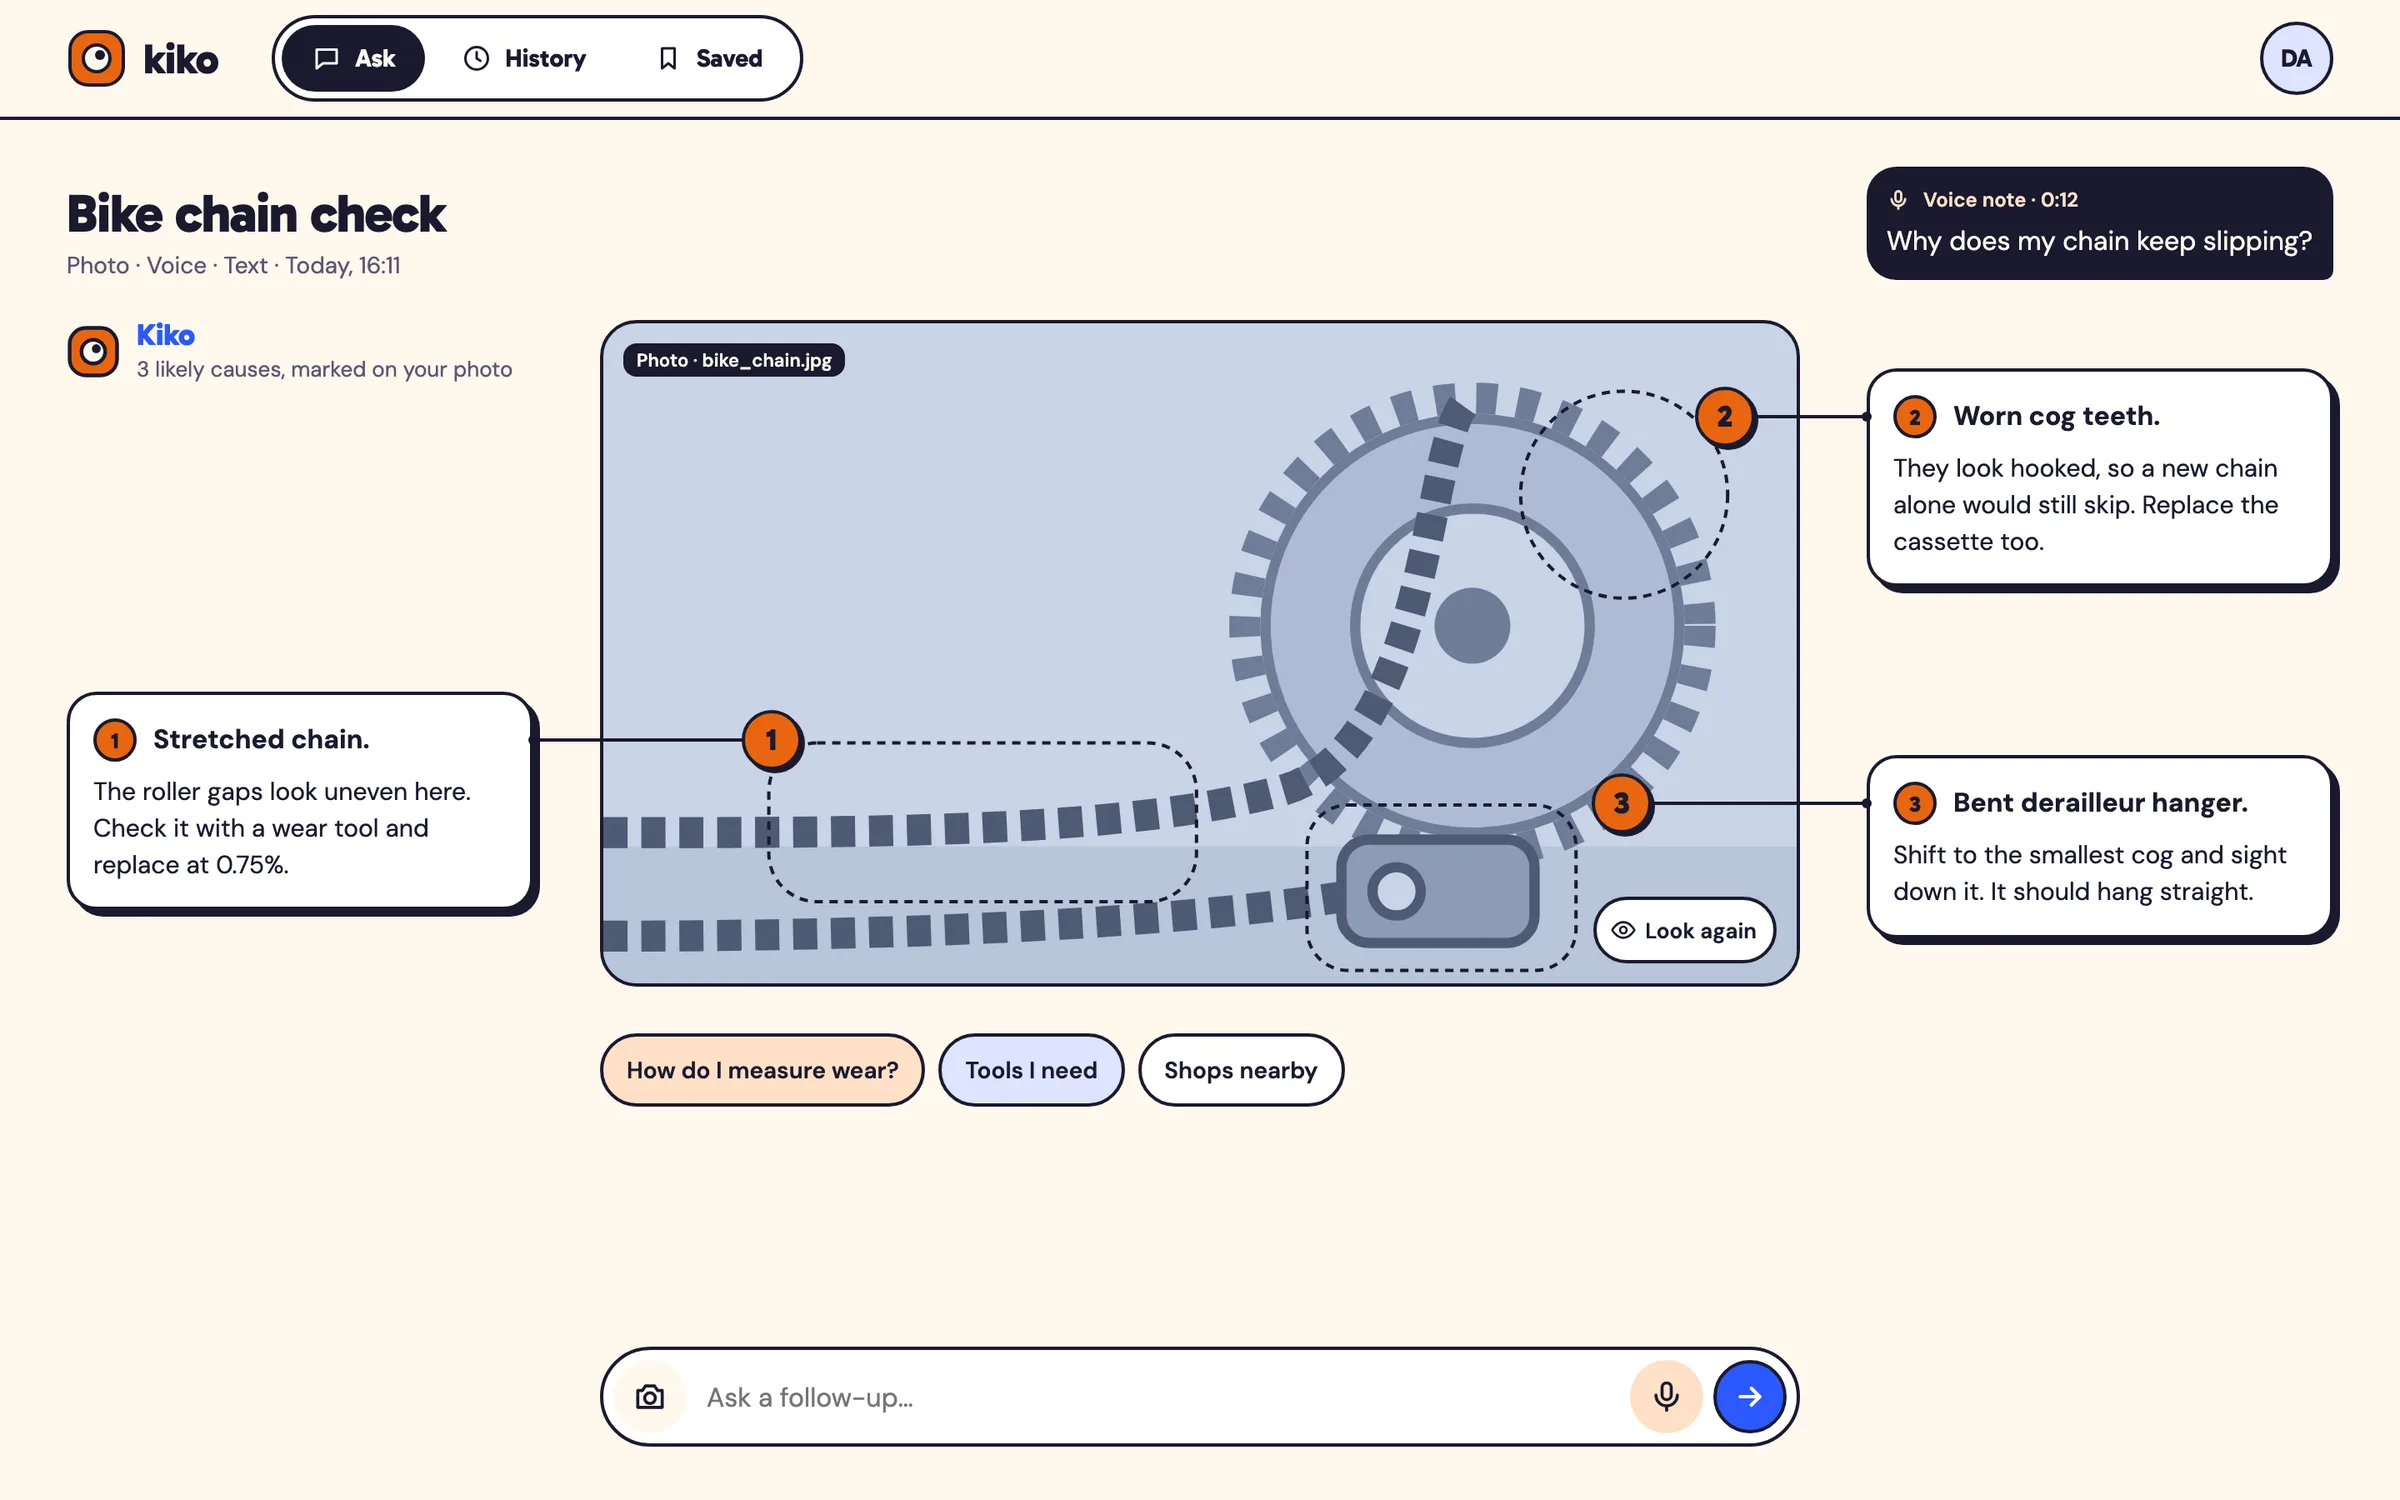Click the Photo · bike_chain.jpg label

click(734, 360)
